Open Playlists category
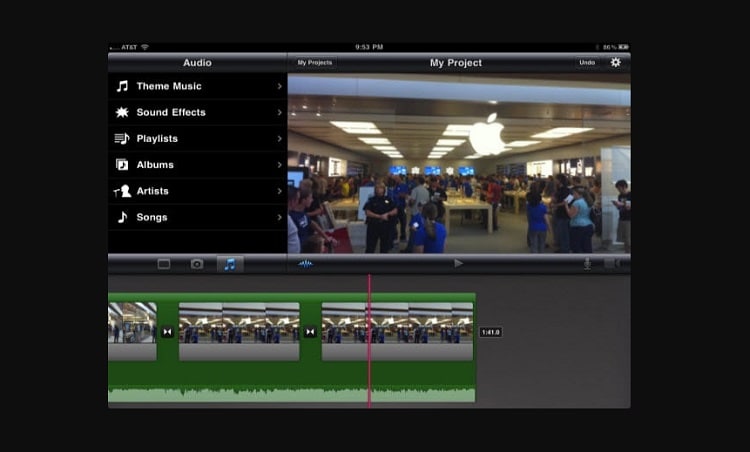750x452 pixels. pyautogui.click(x=198, y=139)
